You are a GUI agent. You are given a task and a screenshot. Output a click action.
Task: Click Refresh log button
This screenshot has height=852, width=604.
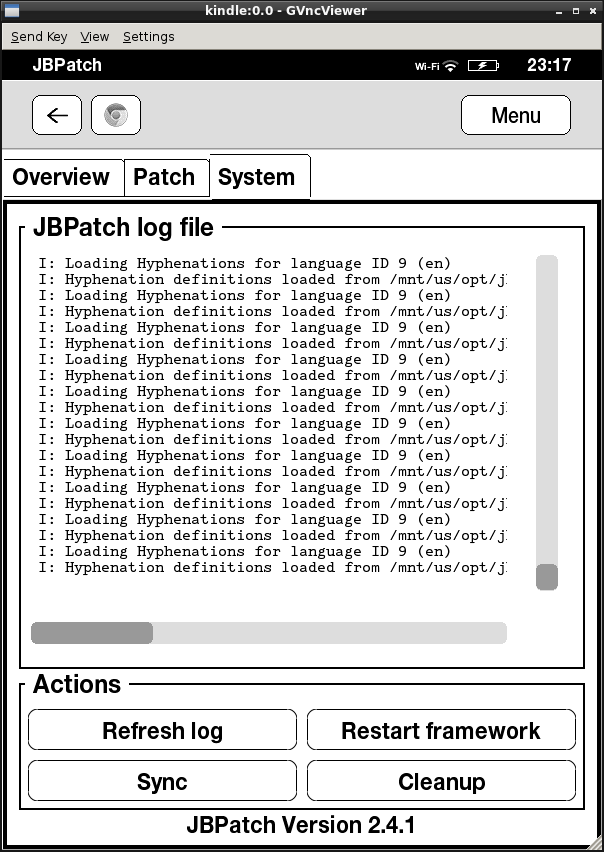pyautogui.click(x=162, y=730)
